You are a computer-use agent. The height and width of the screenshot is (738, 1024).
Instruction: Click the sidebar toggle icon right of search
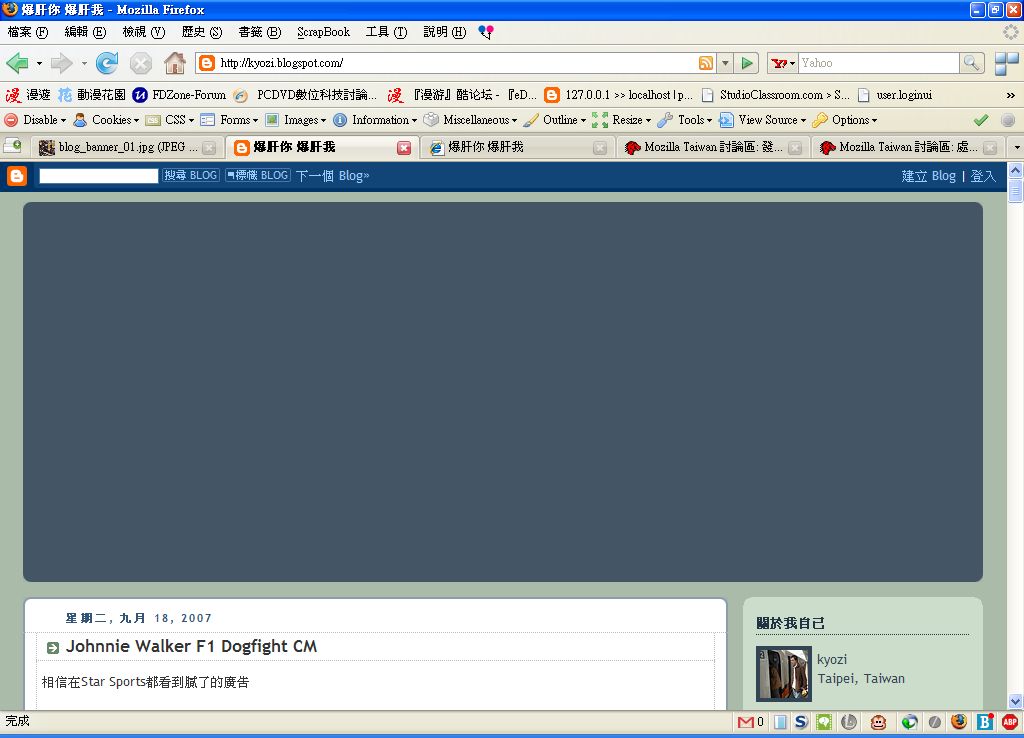click(x=1006, y=63)
